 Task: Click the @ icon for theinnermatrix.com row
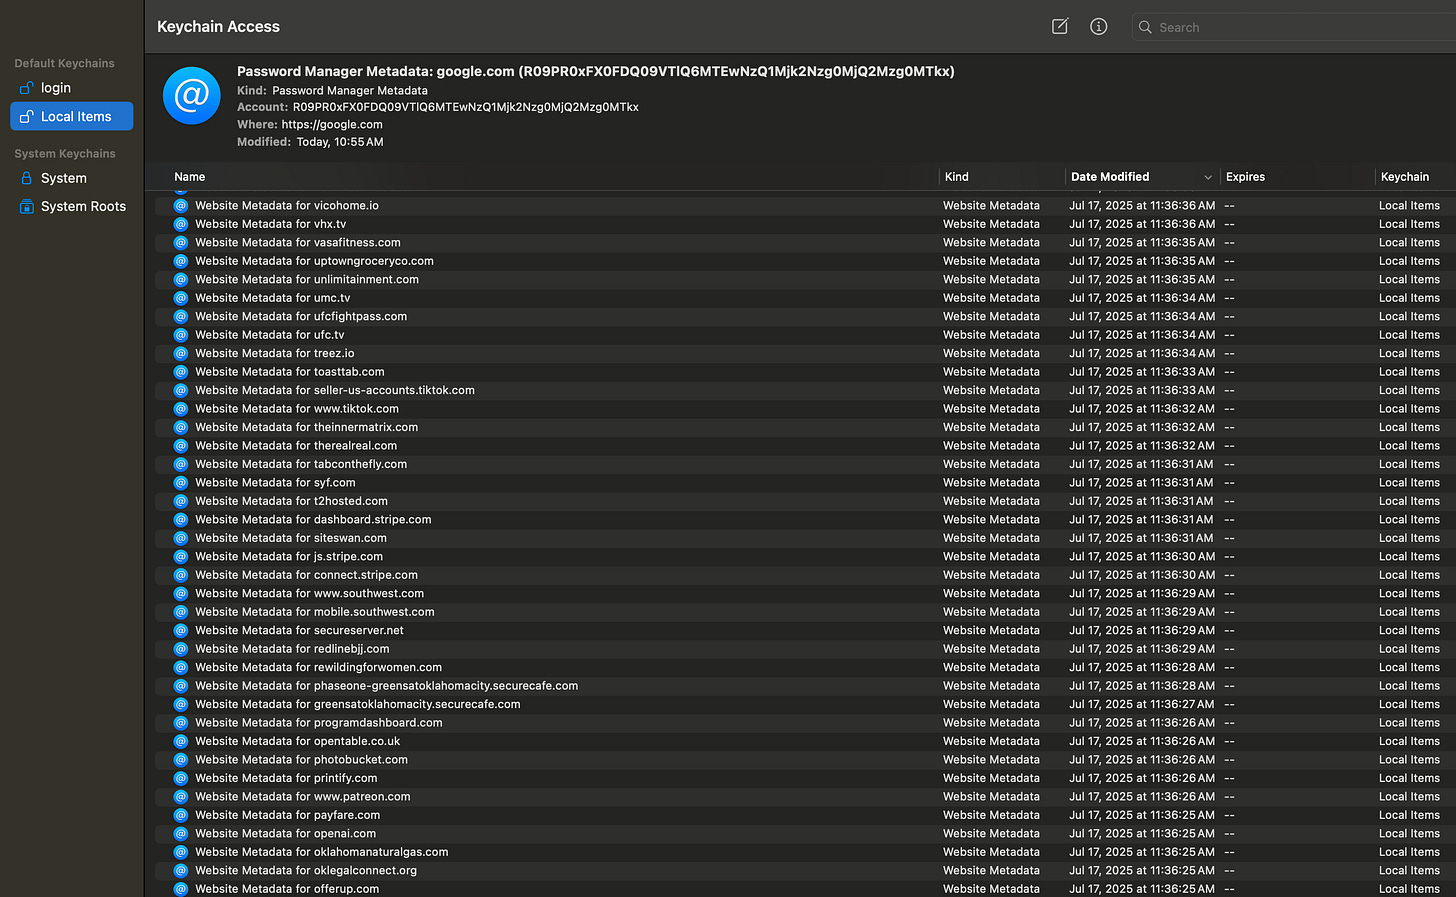click(x=181, y=427)
